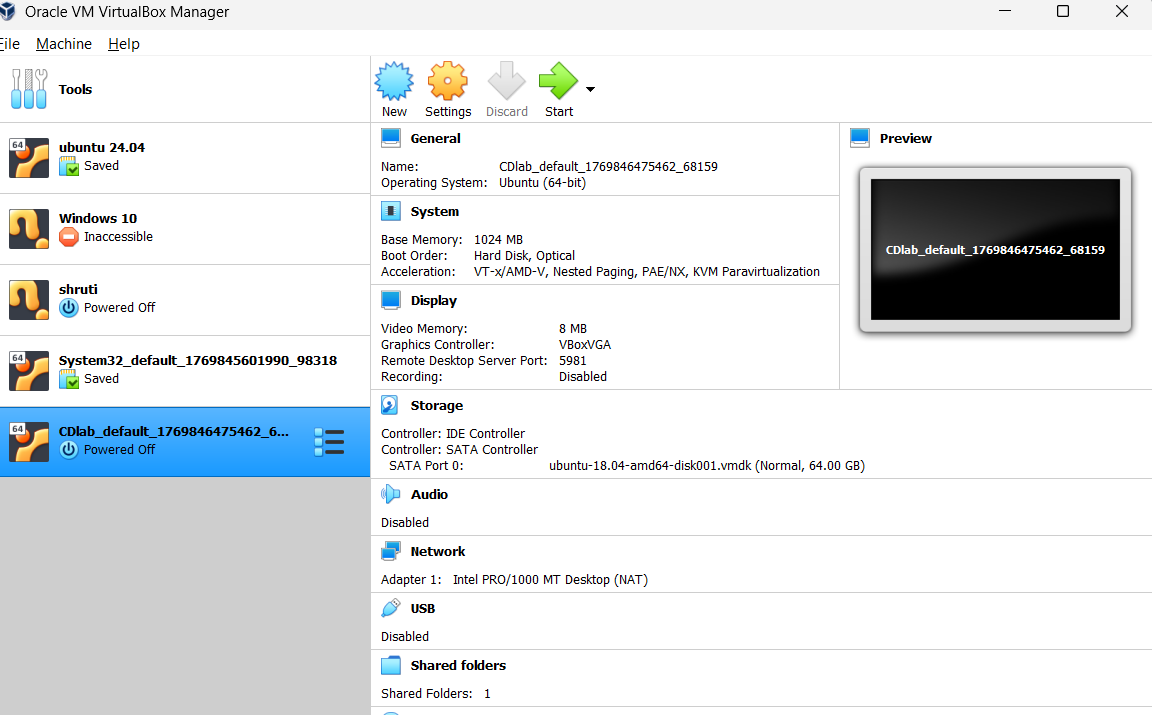Click the Tools sliders icon
The width and height of the screenshot is (1152, 715).
point(29,89)
